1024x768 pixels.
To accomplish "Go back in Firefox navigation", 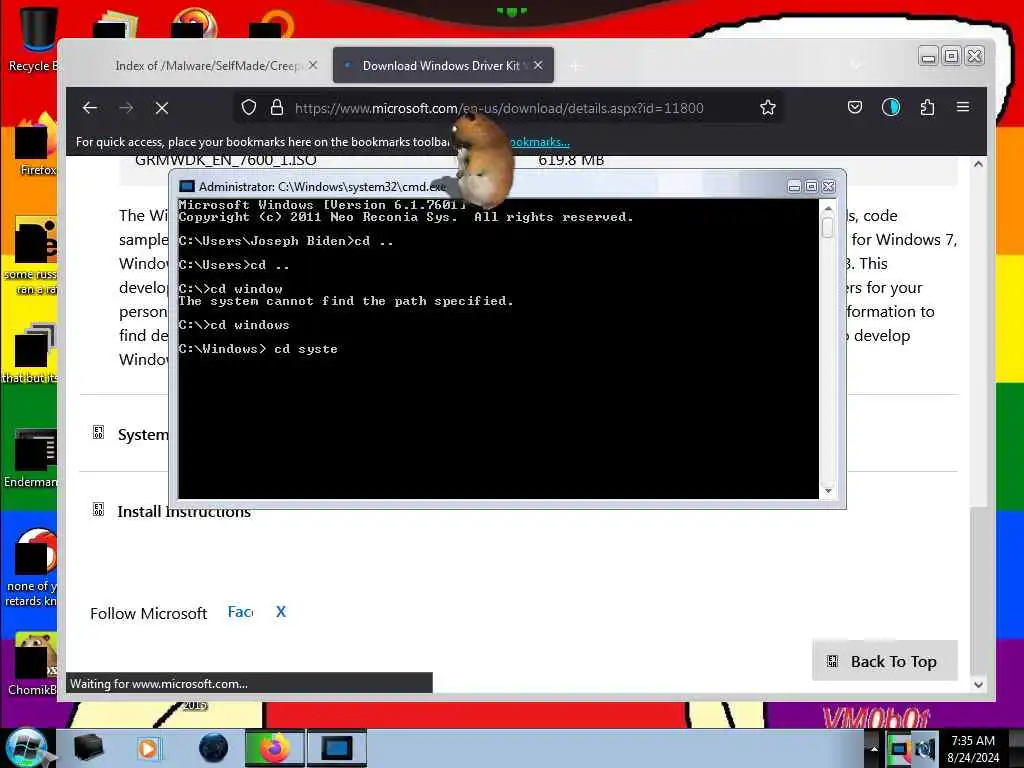I will 90,108.
